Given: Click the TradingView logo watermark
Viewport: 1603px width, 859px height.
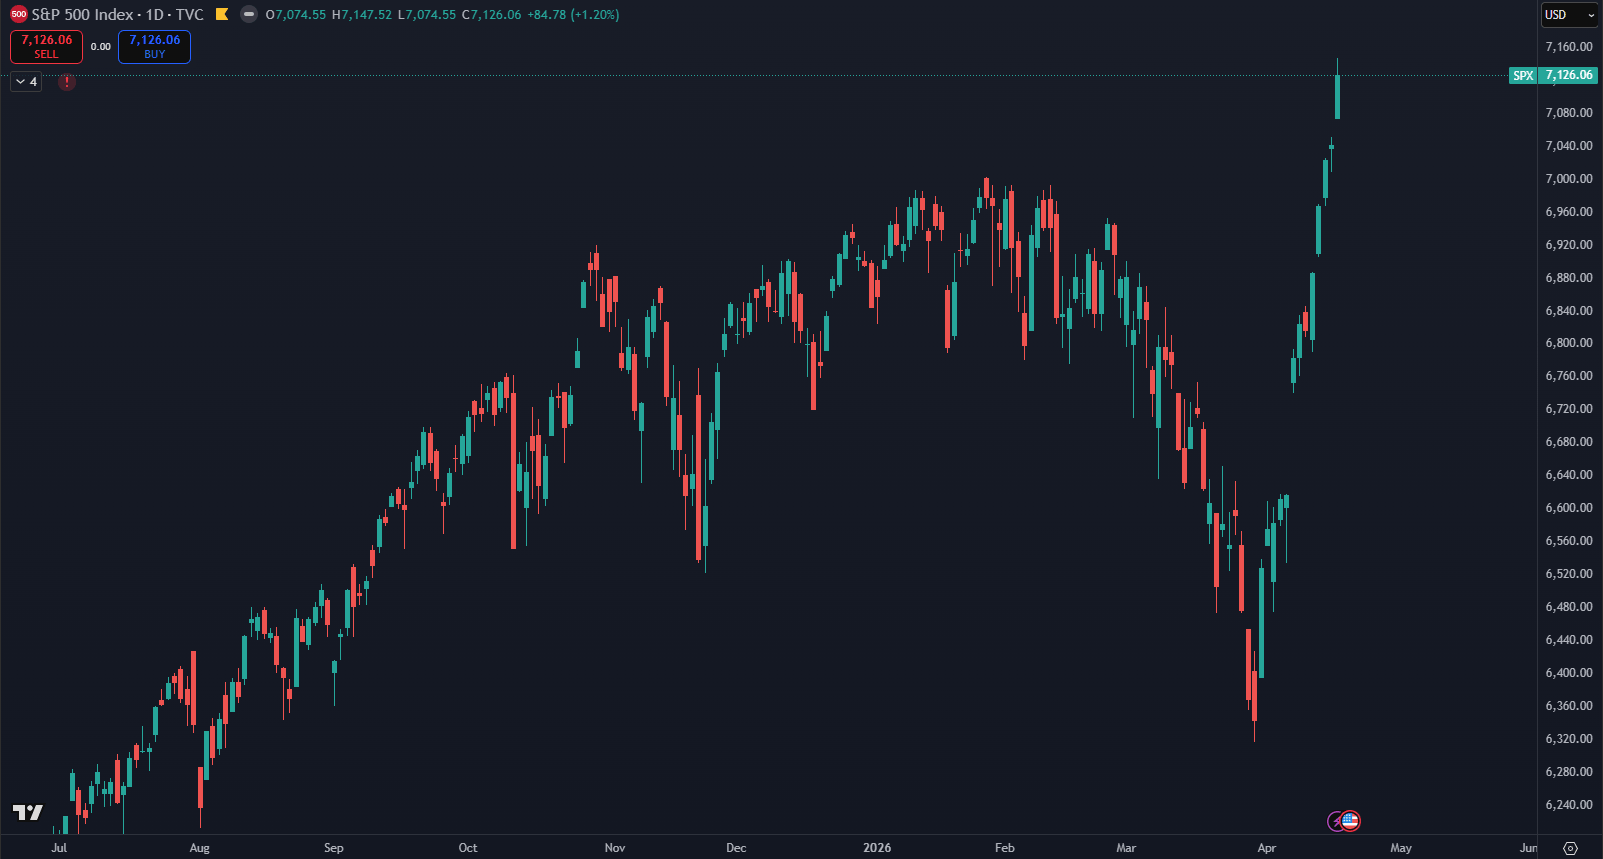Looking at the screenshot, I should pos(28,812).
